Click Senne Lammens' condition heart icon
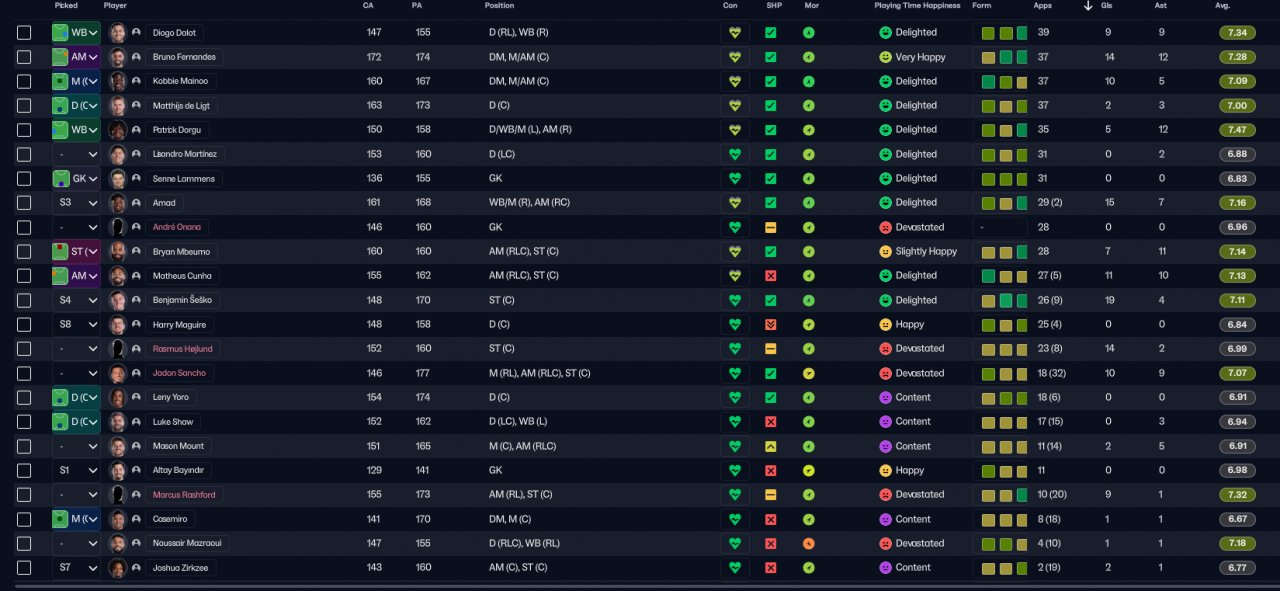The image size is (1280, 591). [x=735, y=179]
